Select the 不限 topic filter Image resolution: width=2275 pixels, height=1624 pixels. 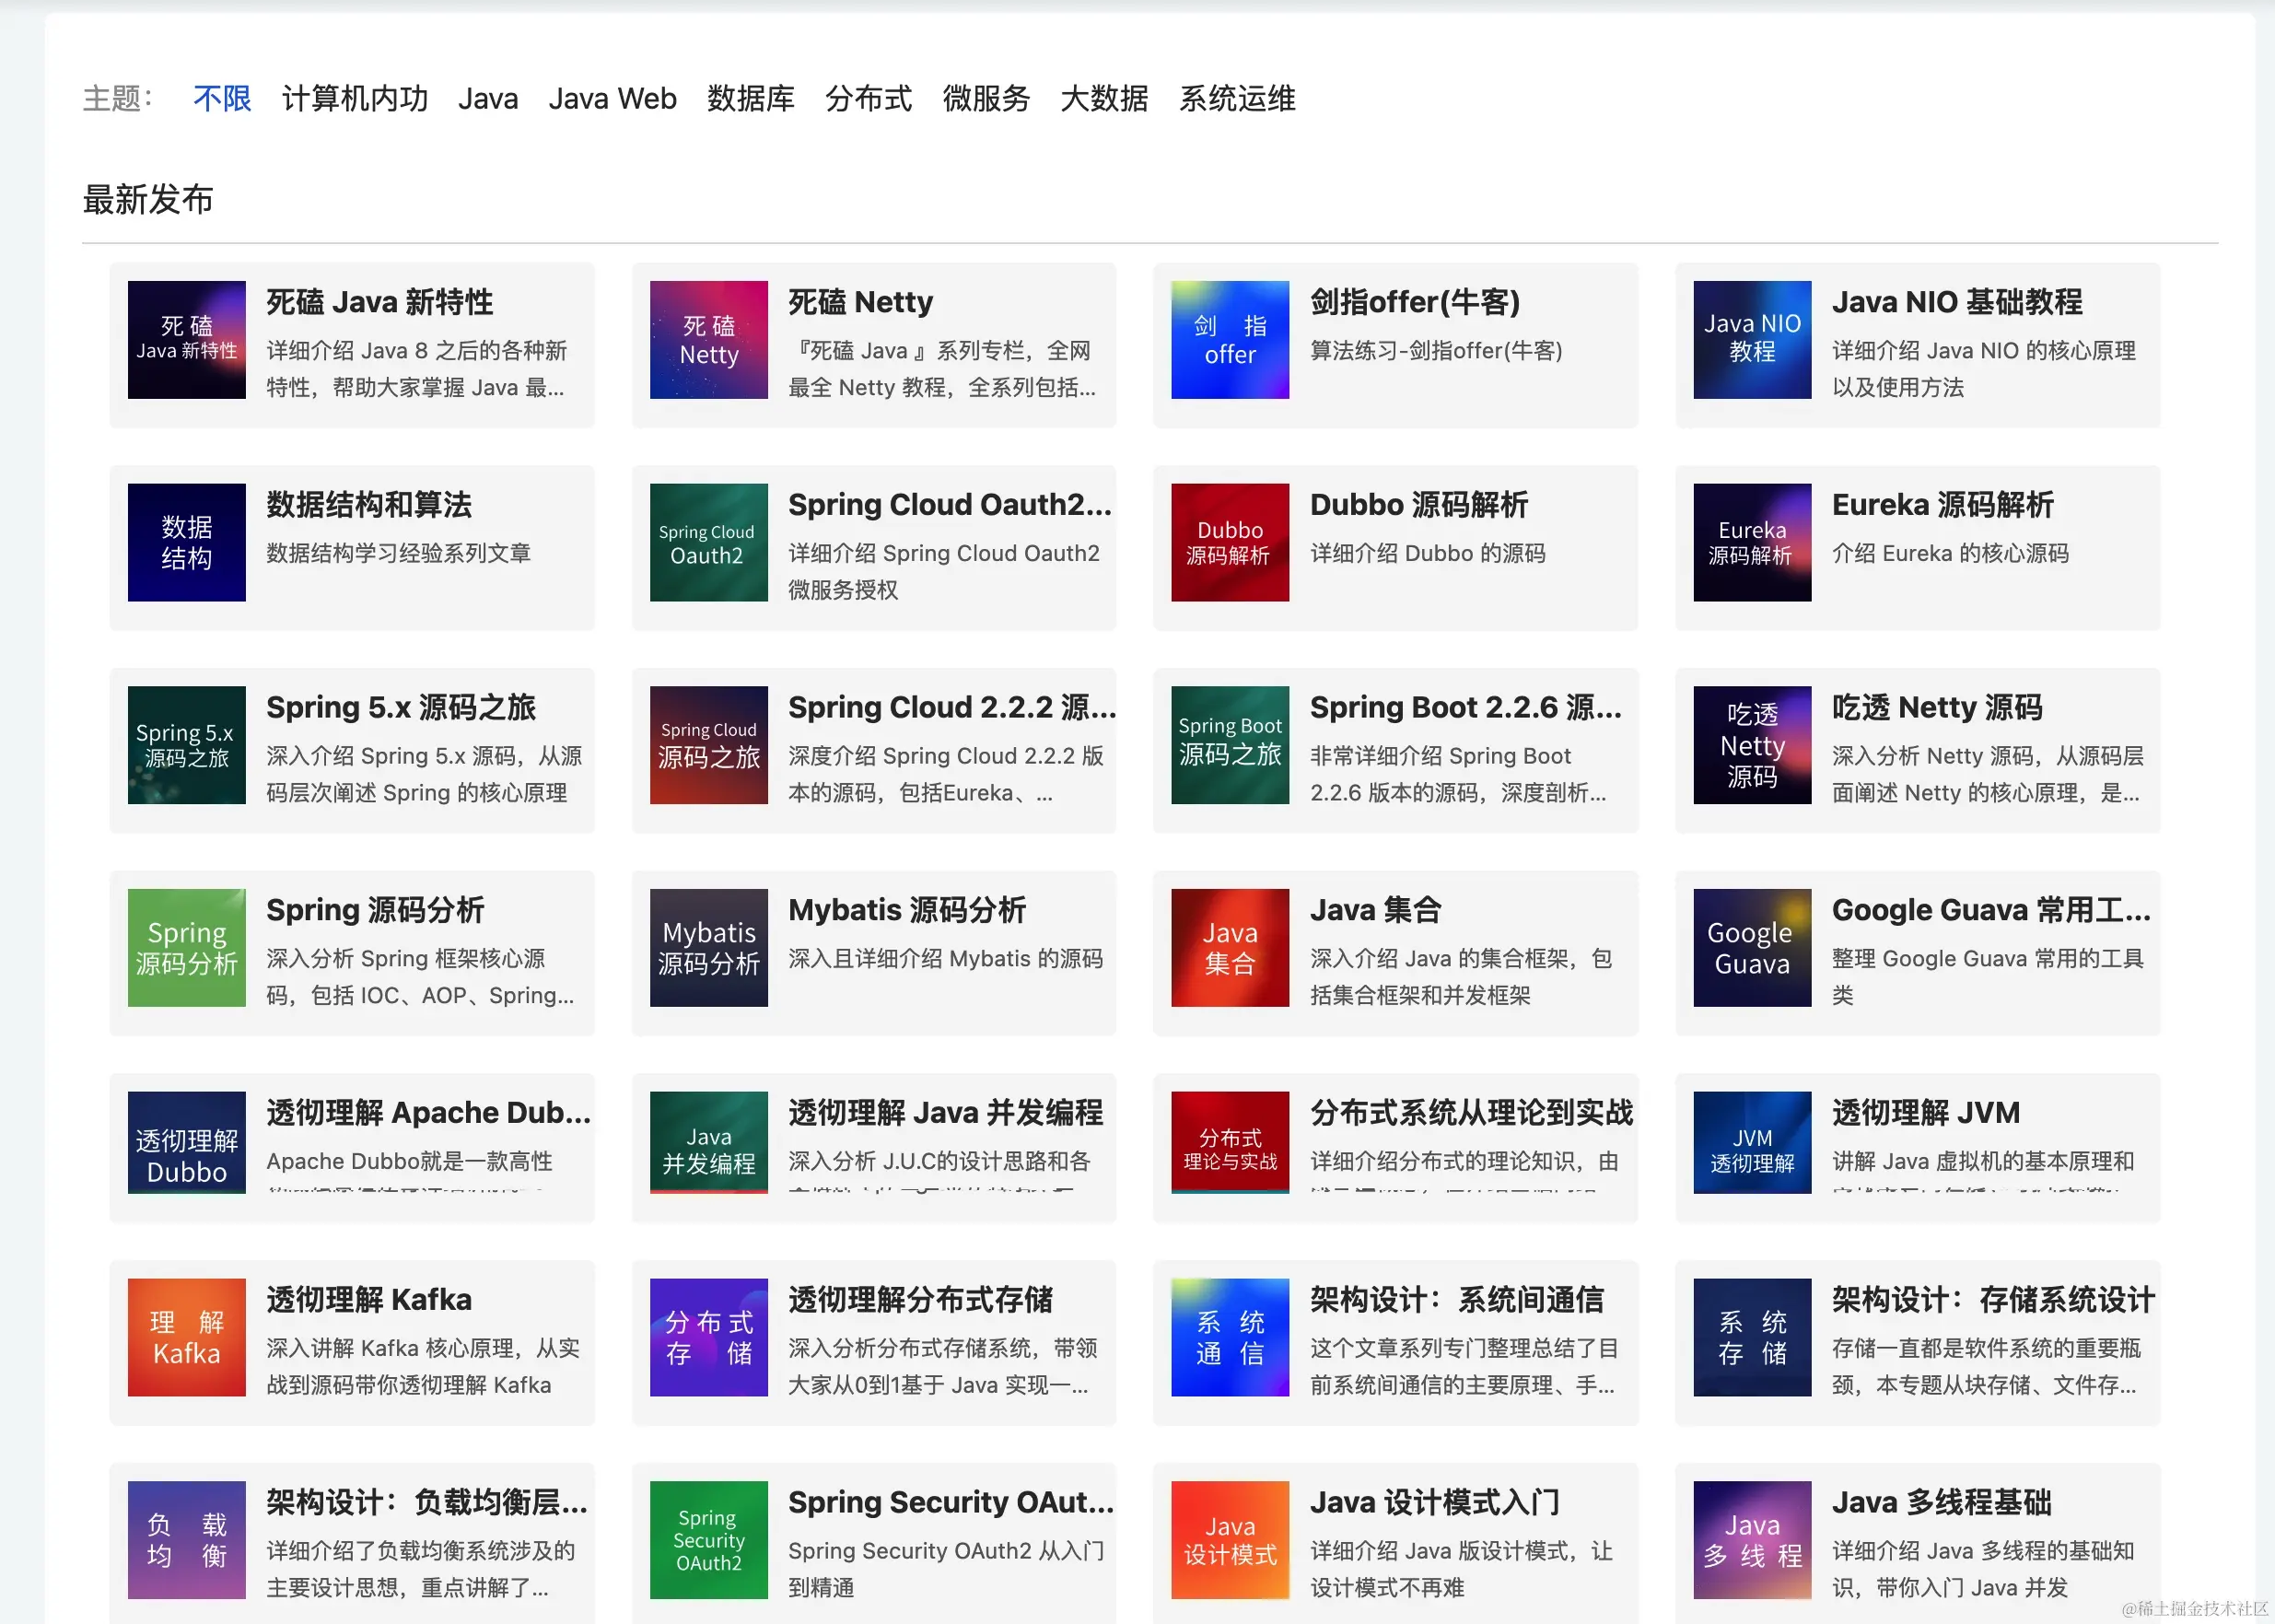[222, 98]
